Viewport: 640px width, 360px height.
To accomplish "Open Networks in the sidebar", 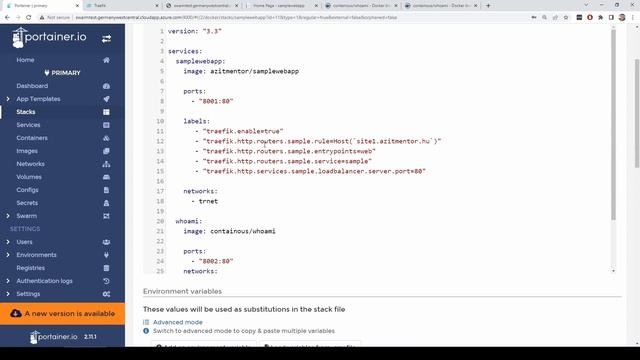I will click(x=31, y=164).
